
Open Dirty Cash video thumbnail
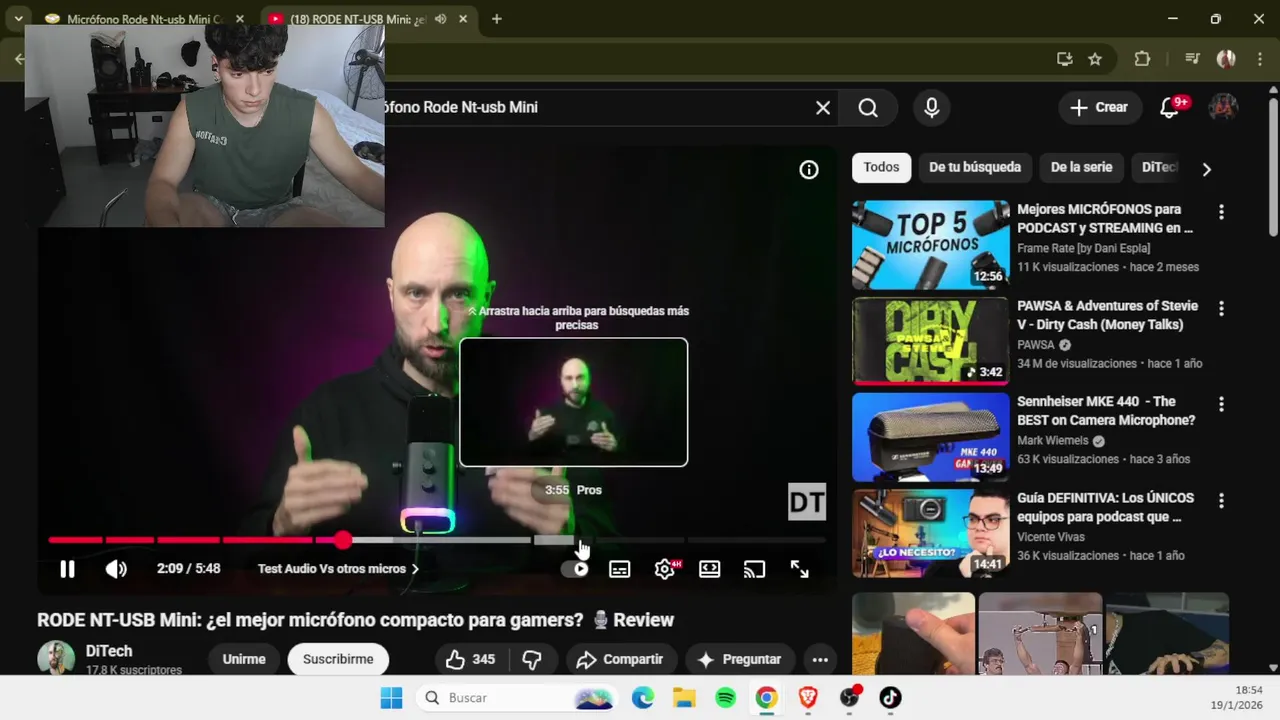931,341
